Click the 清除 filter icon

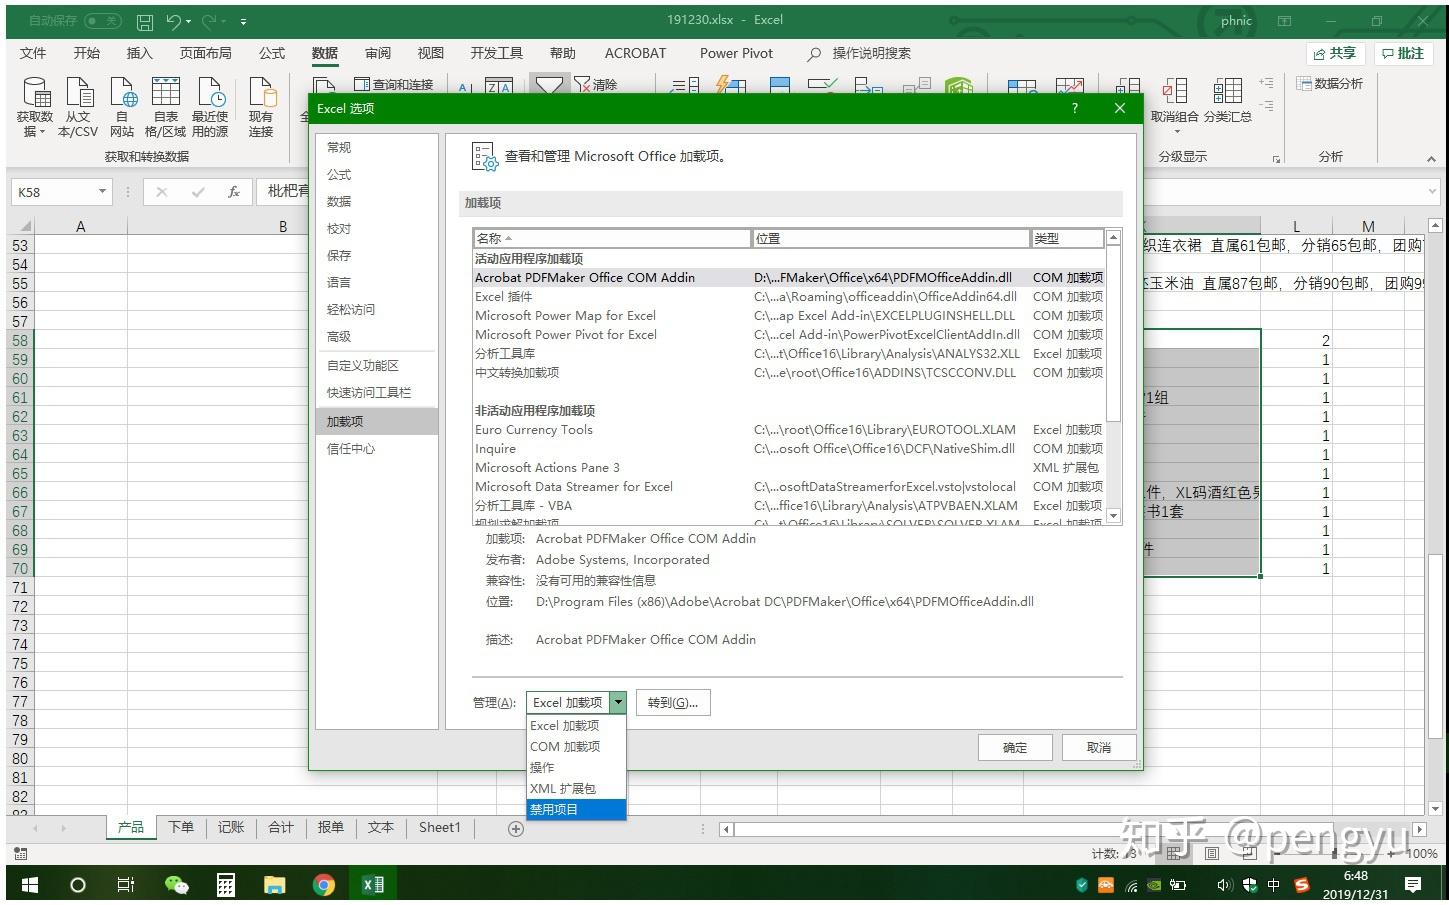[596, 85]
